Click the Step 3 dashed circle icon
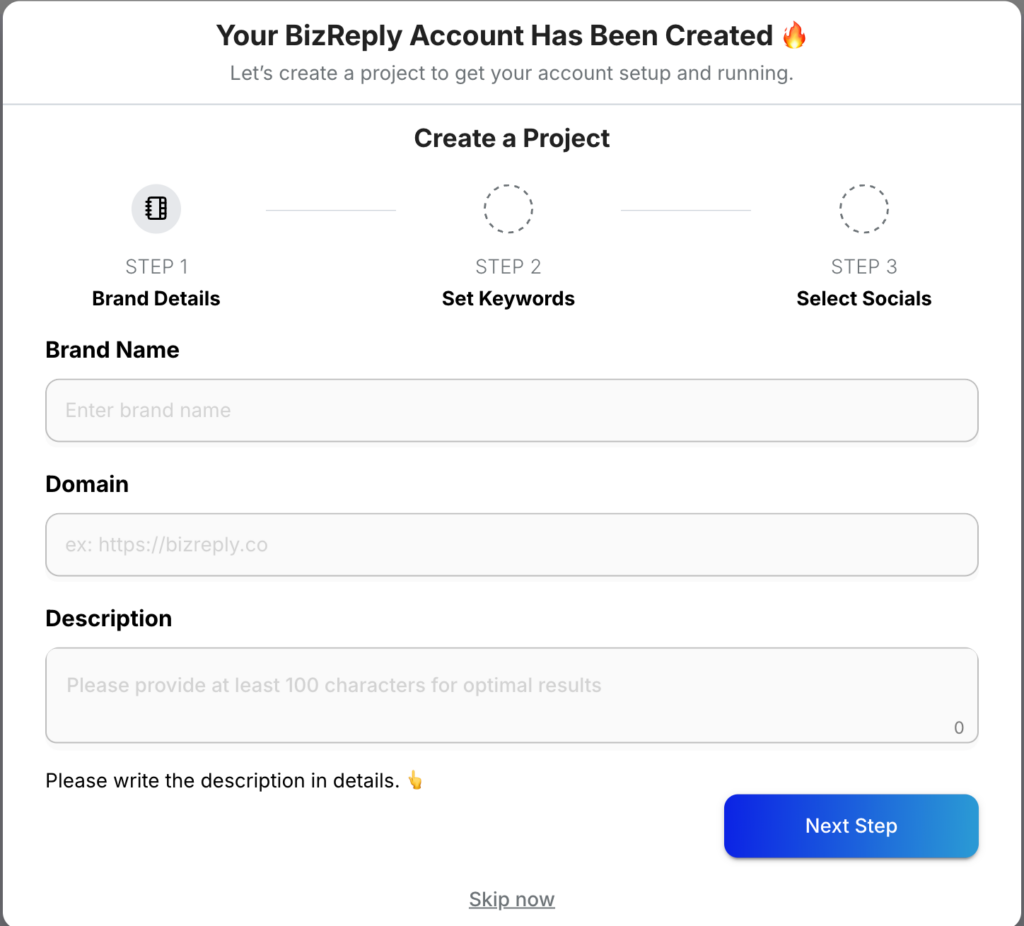The image size is (1024, 926). pyautogui.click(x=864, y=209)
